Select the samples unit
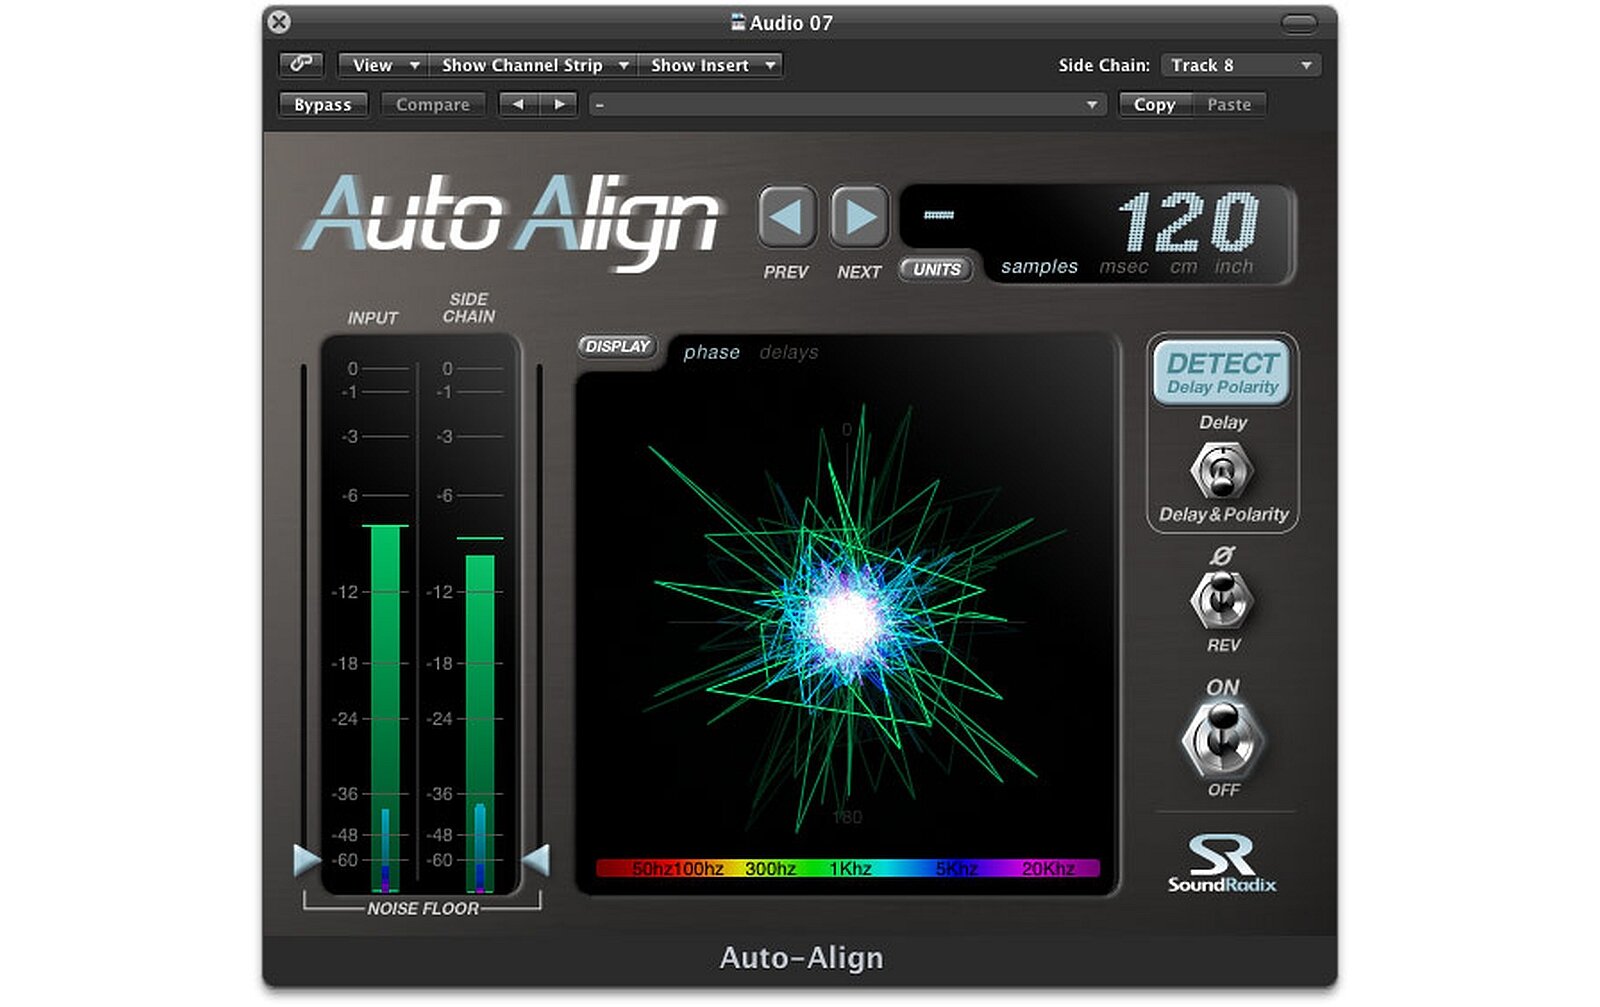 coord(1040,267)
